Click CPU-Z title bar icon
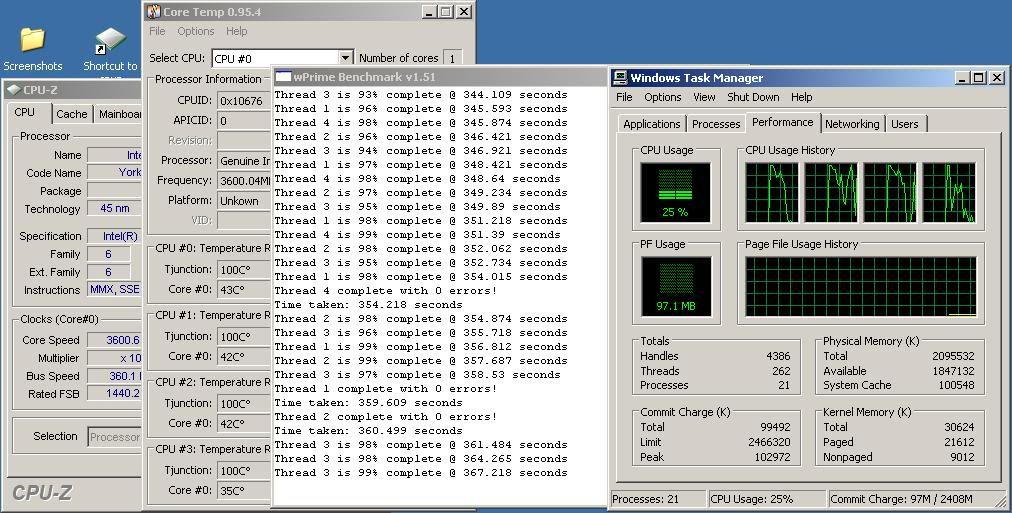The width and height of the screenshot is (1012, 513). pyautogui.click(x=13, y=90)
